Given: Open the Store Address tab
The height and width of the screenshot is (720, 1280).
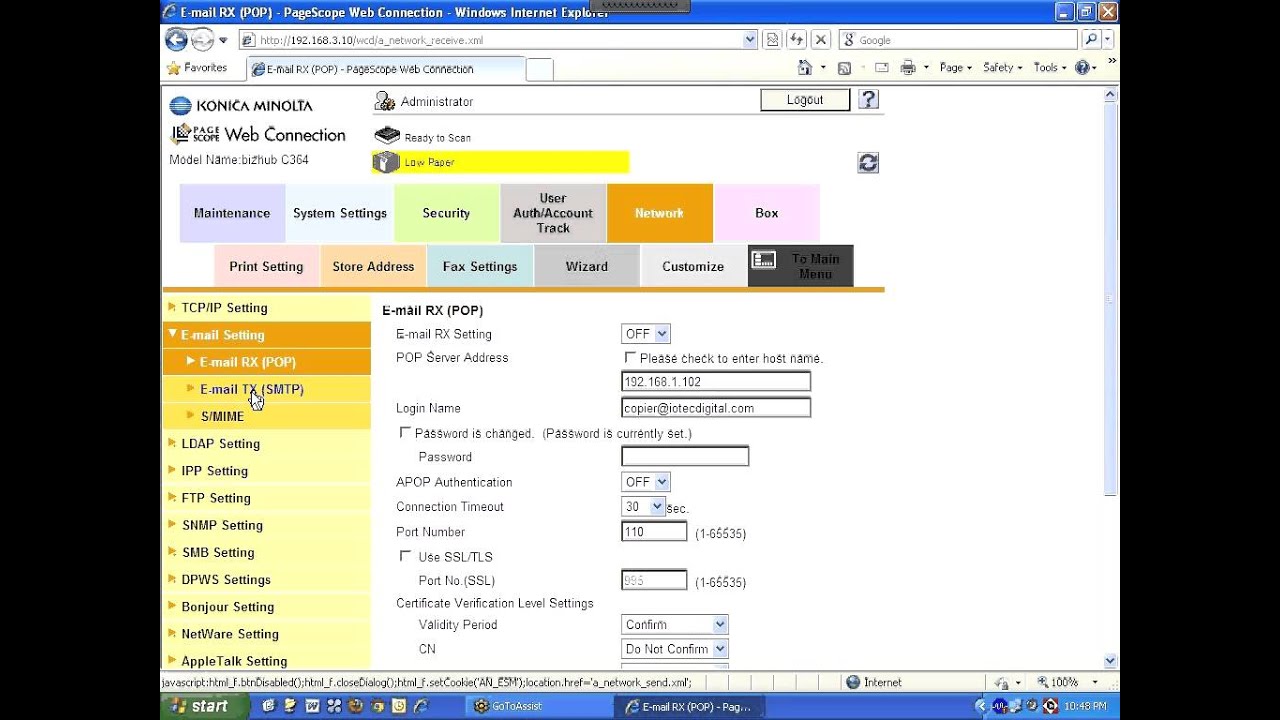Looking at the screenshot, I should (373, 266).
